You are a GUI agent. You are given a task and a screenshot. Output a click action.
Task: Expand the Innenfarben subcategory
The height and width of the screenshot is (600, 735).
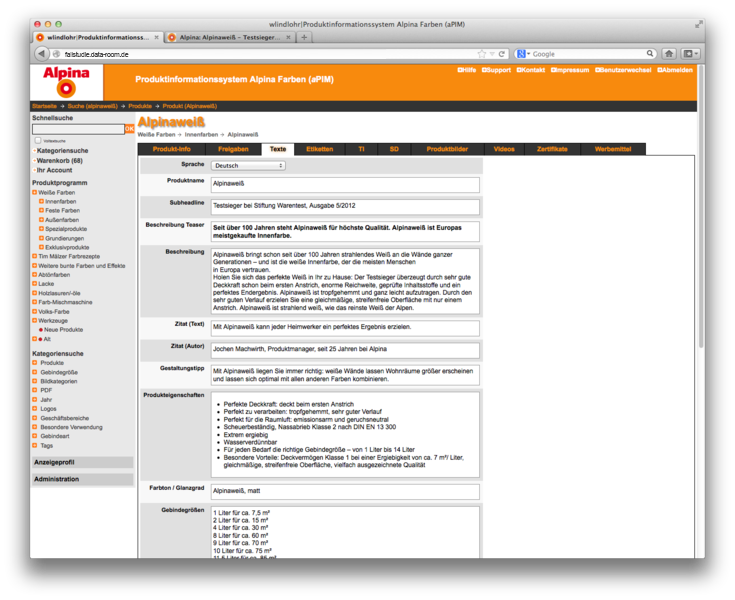point(41,201)
